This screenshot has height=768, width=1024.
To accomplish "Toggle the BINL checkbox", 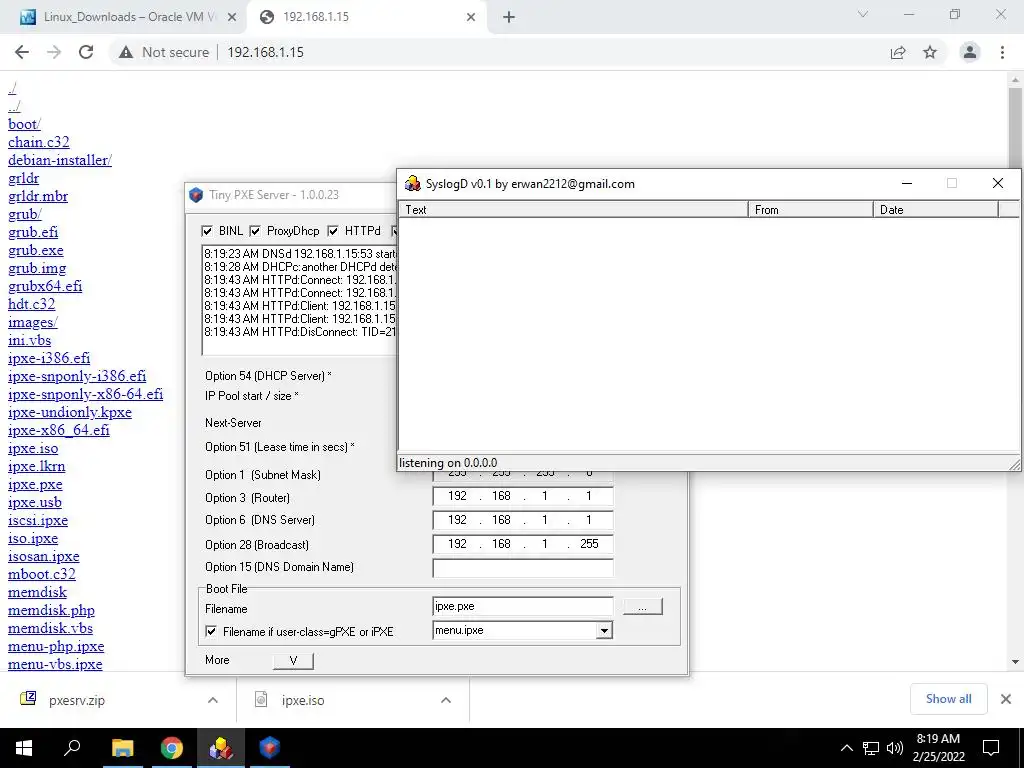I will [207, 231].
